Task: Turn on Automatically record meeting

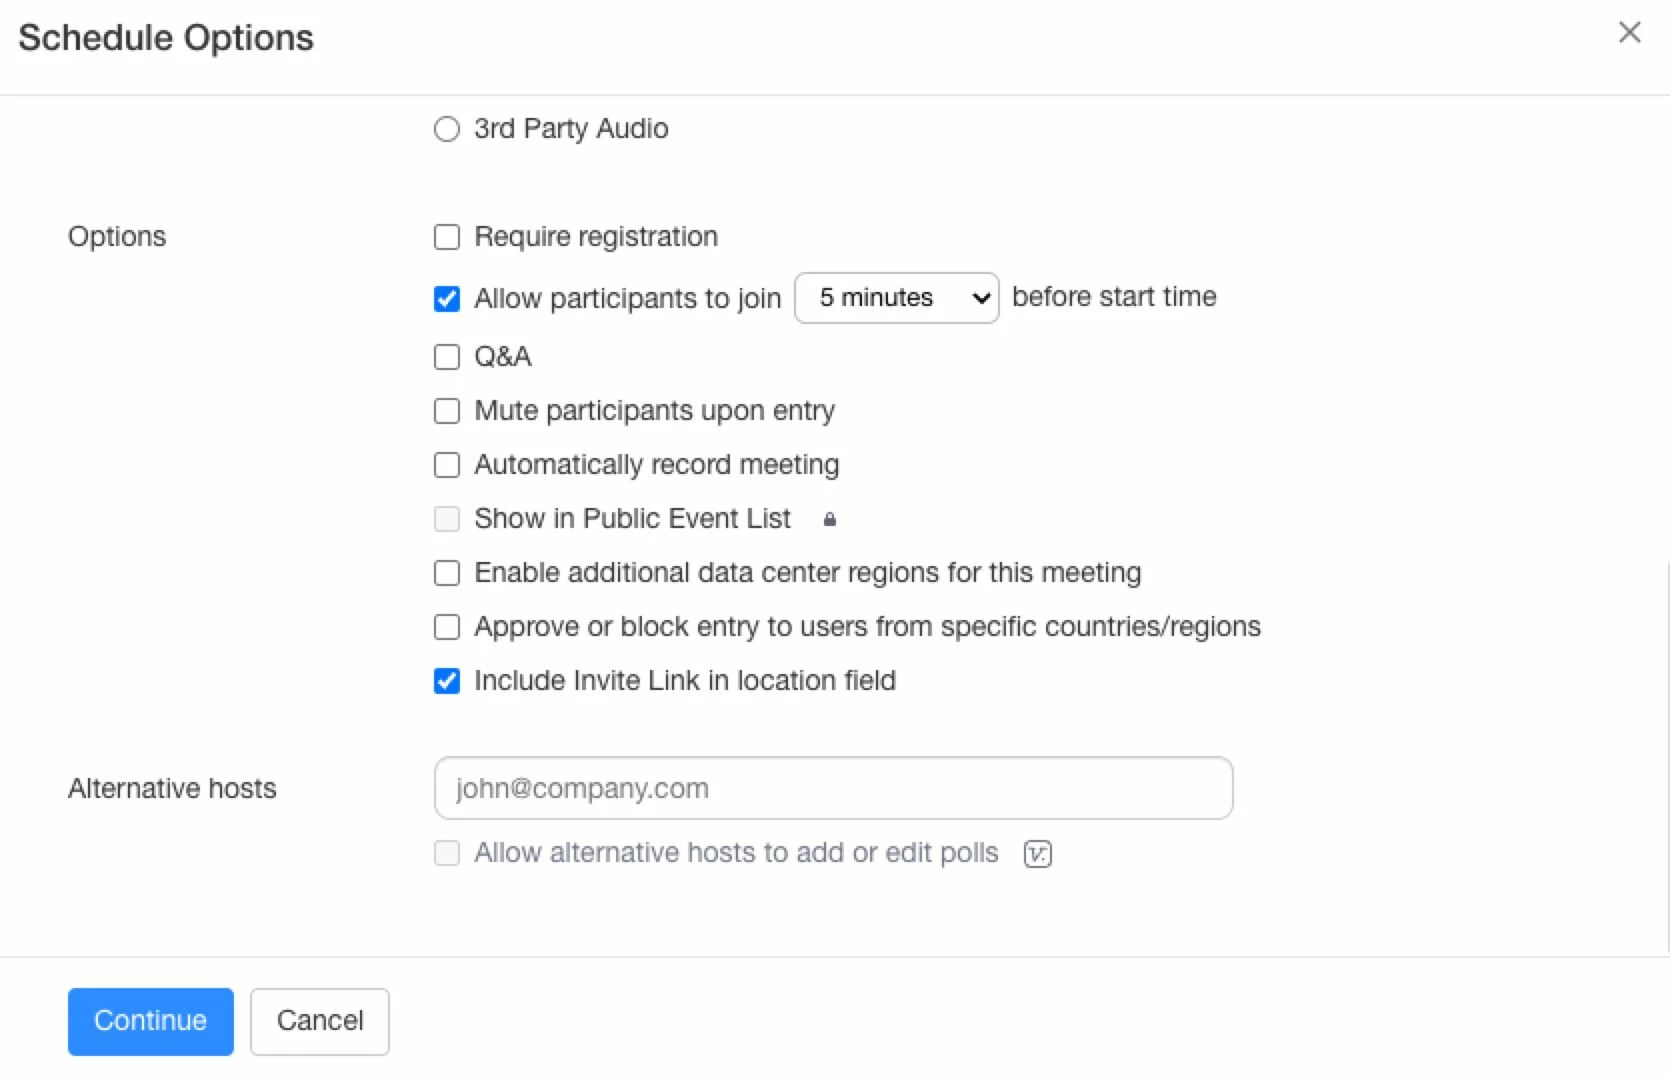Action: pos(447,465)
